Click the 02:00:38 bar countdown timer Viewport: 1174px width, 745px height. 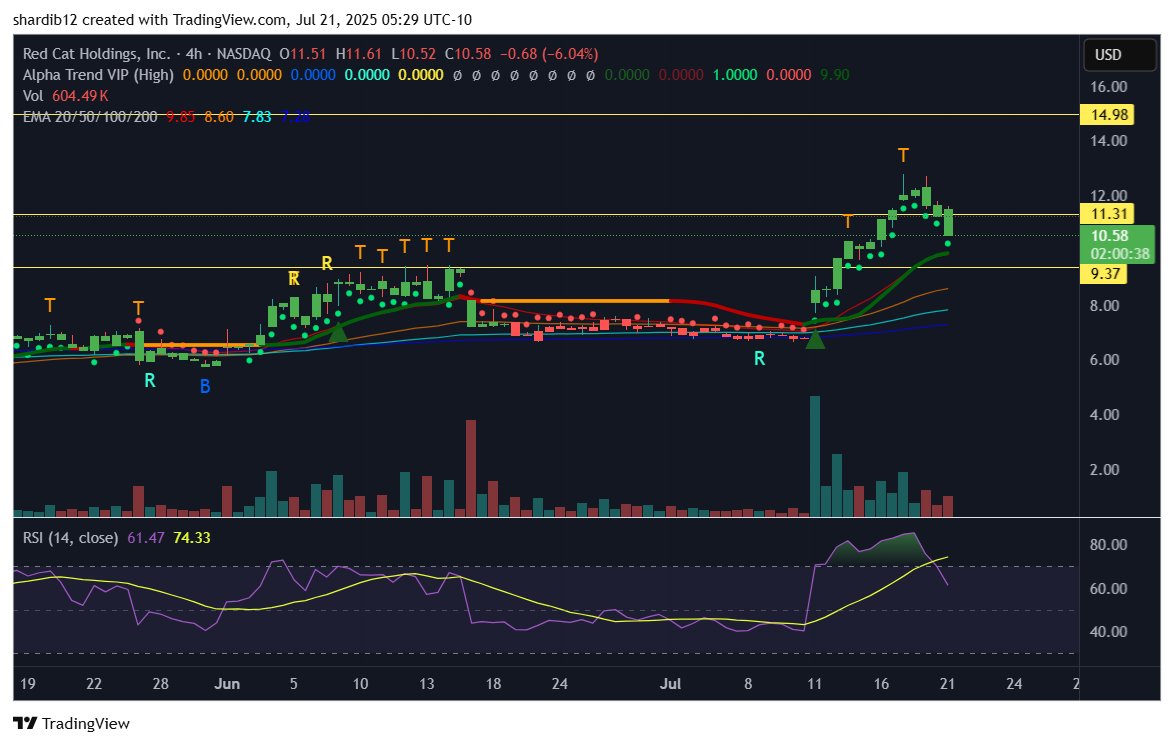click(1119, 254)
